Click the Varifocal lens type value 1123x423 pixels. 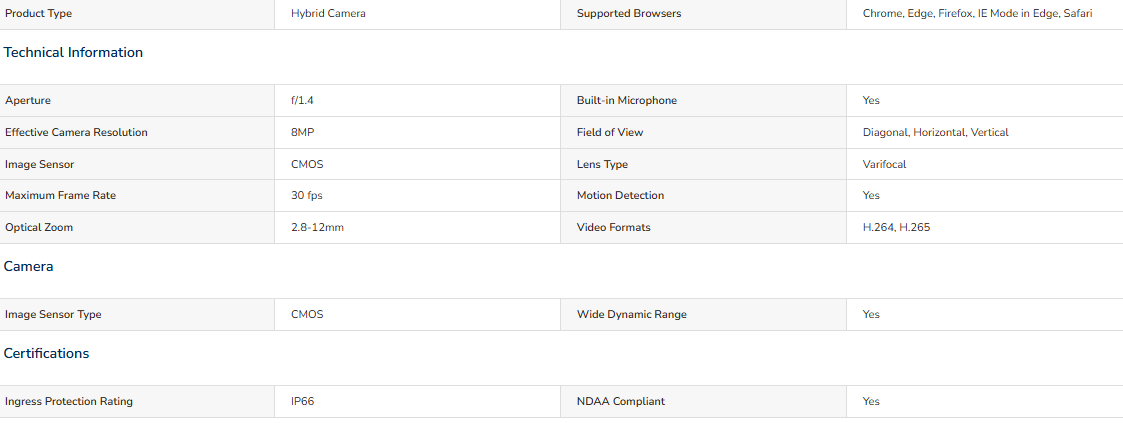[x=885, y=165]
